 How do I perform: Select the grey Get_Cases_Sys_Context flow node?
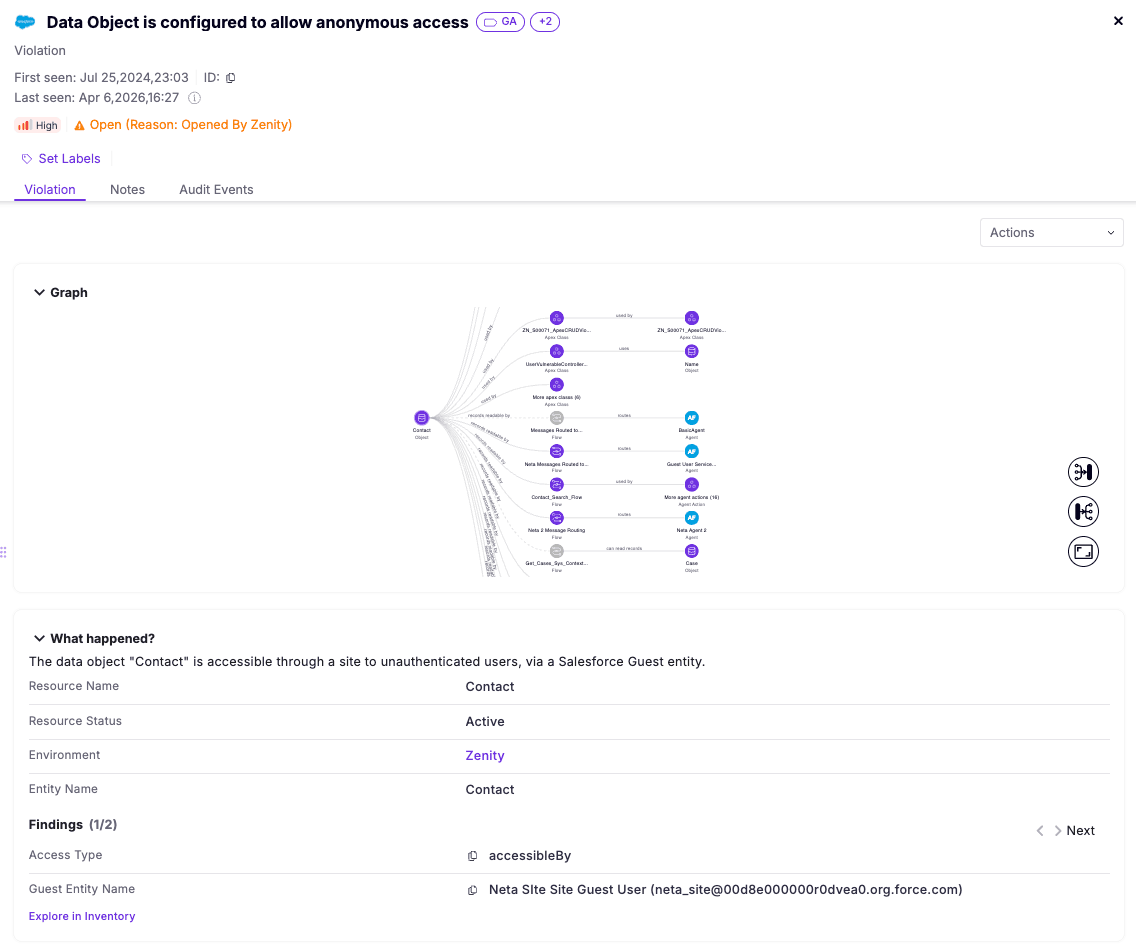(x=556, y=551)
